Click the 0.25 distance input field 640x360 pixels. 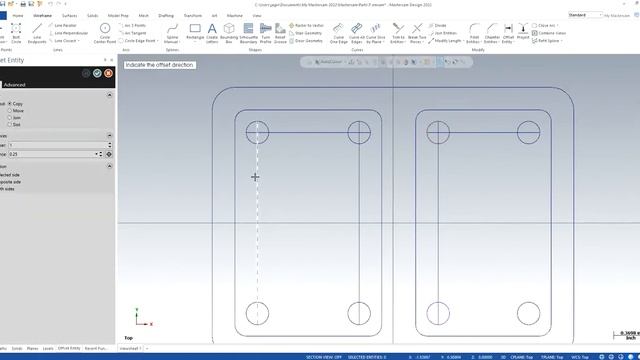coord(51,154)
